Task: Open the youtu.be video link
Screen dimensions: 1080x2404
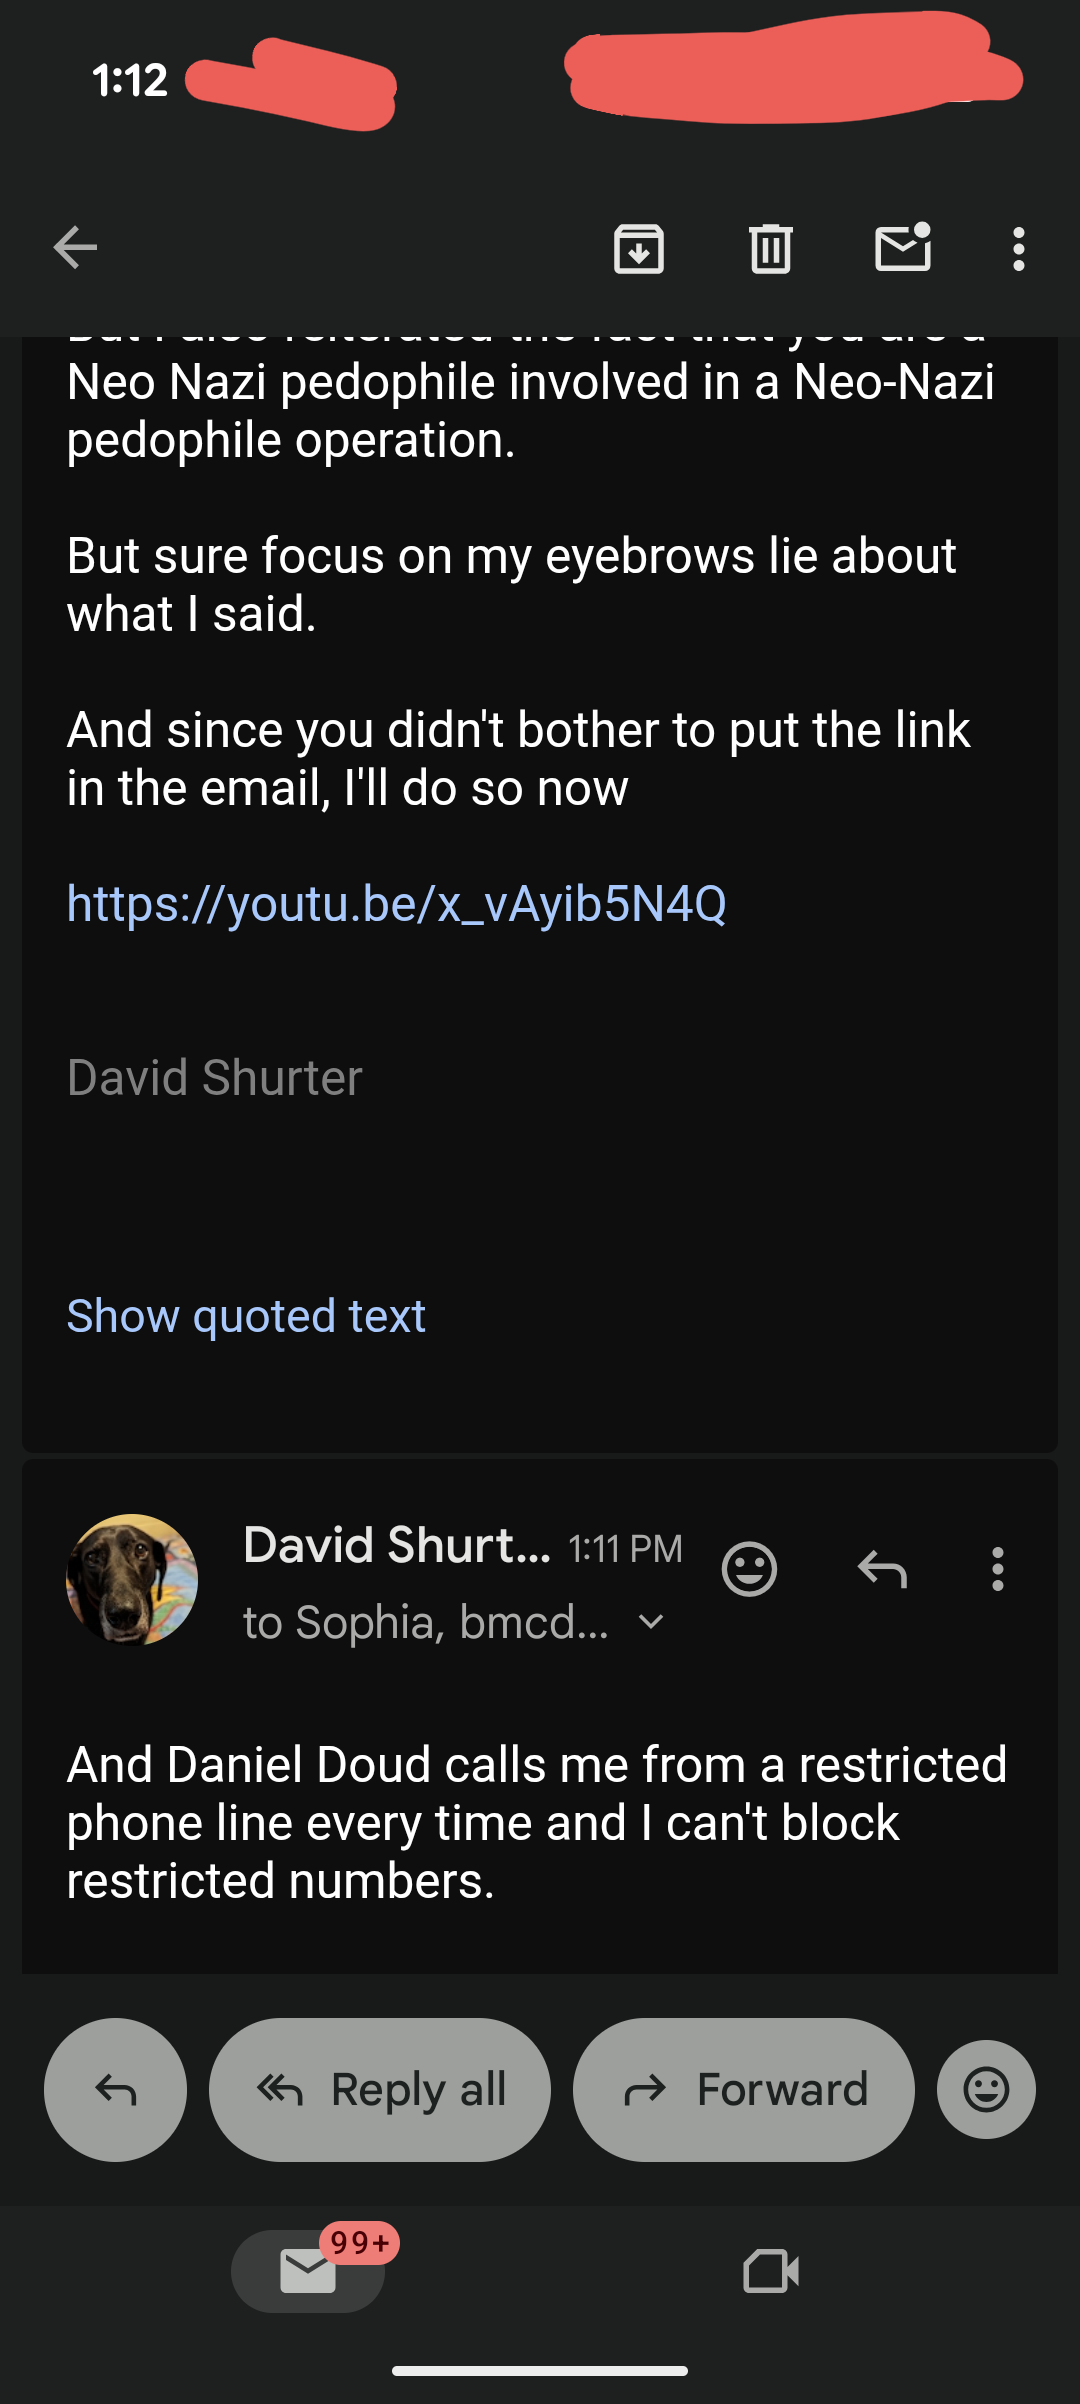Action: click(x=397, y=904)
